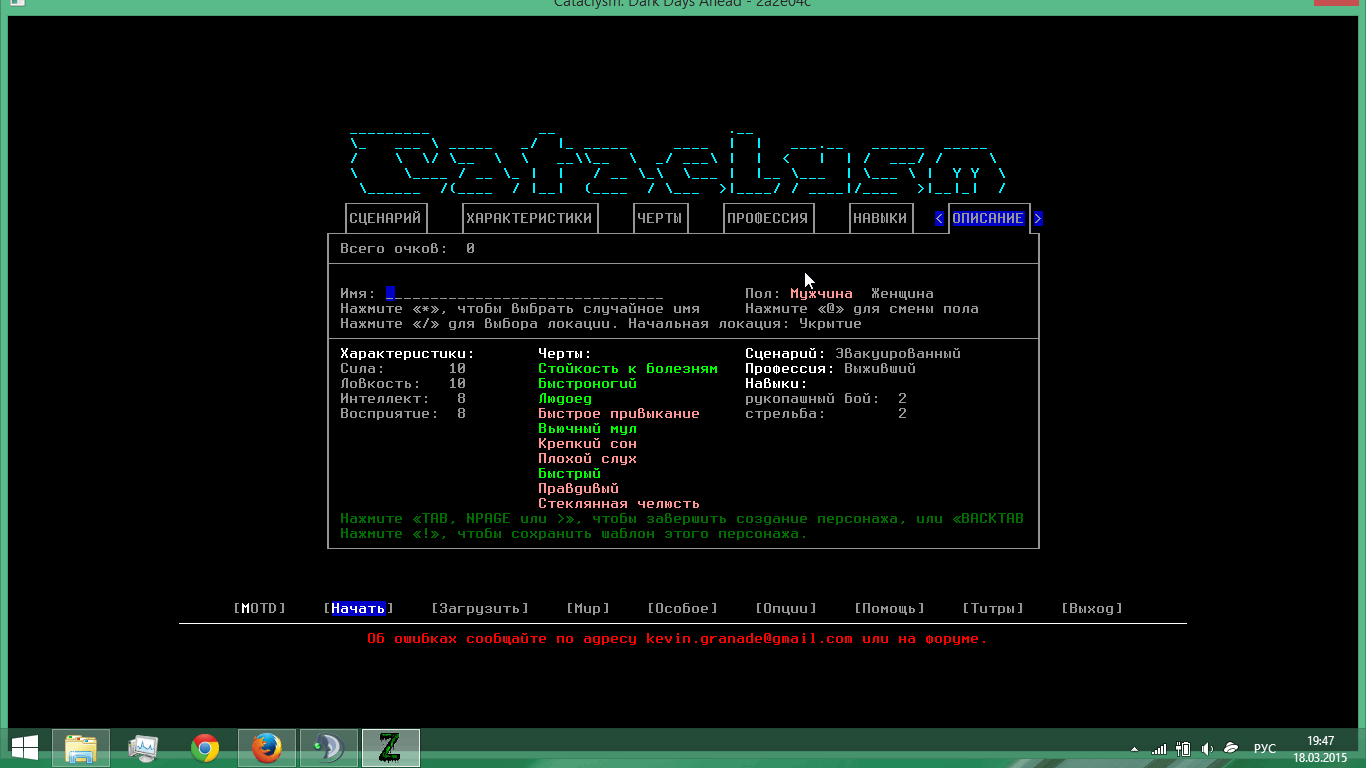Click the Быстрое привыкание trait

click(x=619, y=414)
